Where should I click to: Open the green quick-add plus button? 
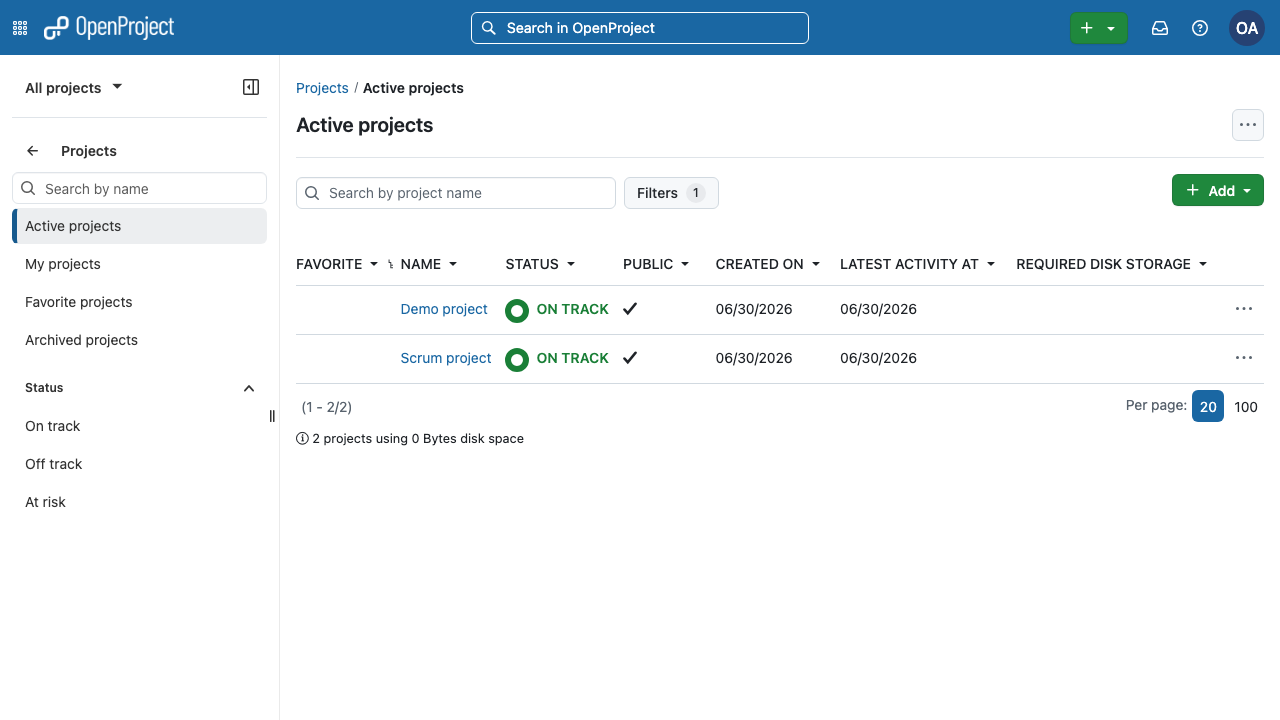click(1098, 28)
